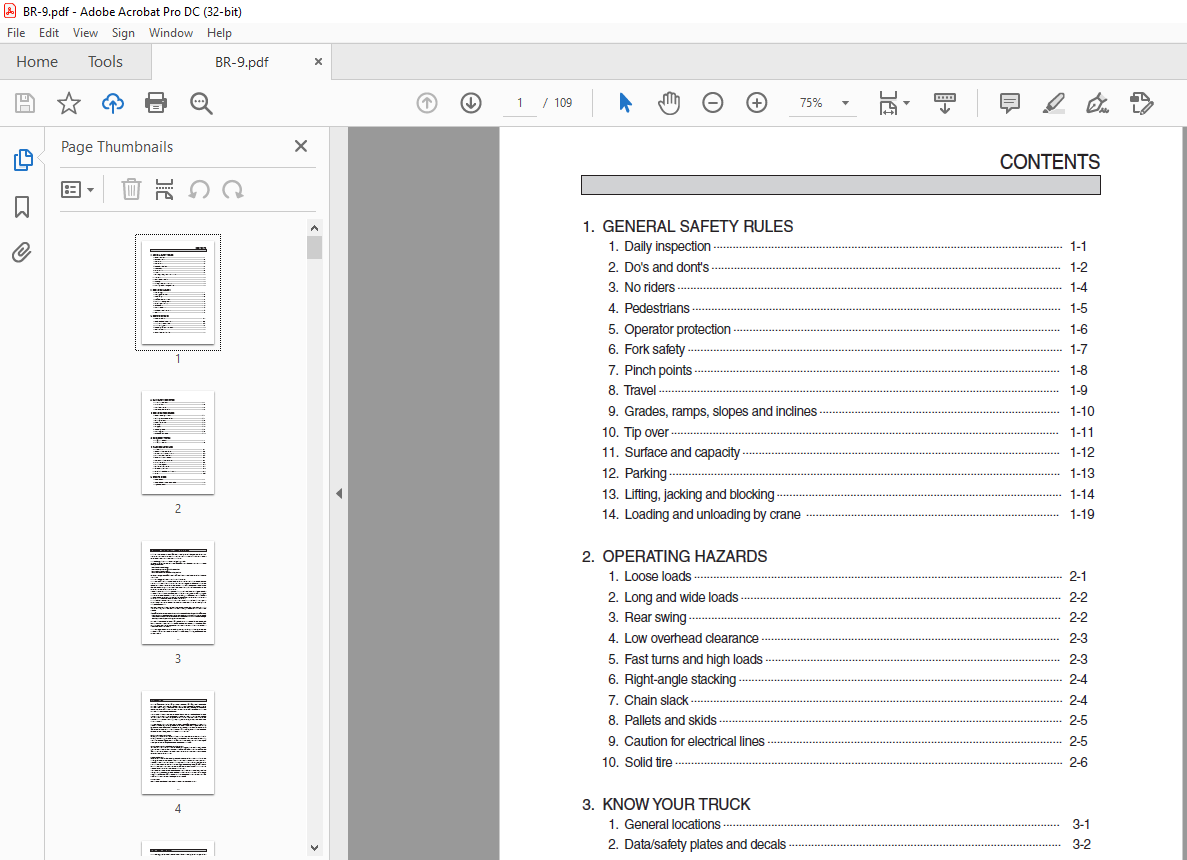
Task: Open the Add comment sticky note tool
Action: point(1010,103)
